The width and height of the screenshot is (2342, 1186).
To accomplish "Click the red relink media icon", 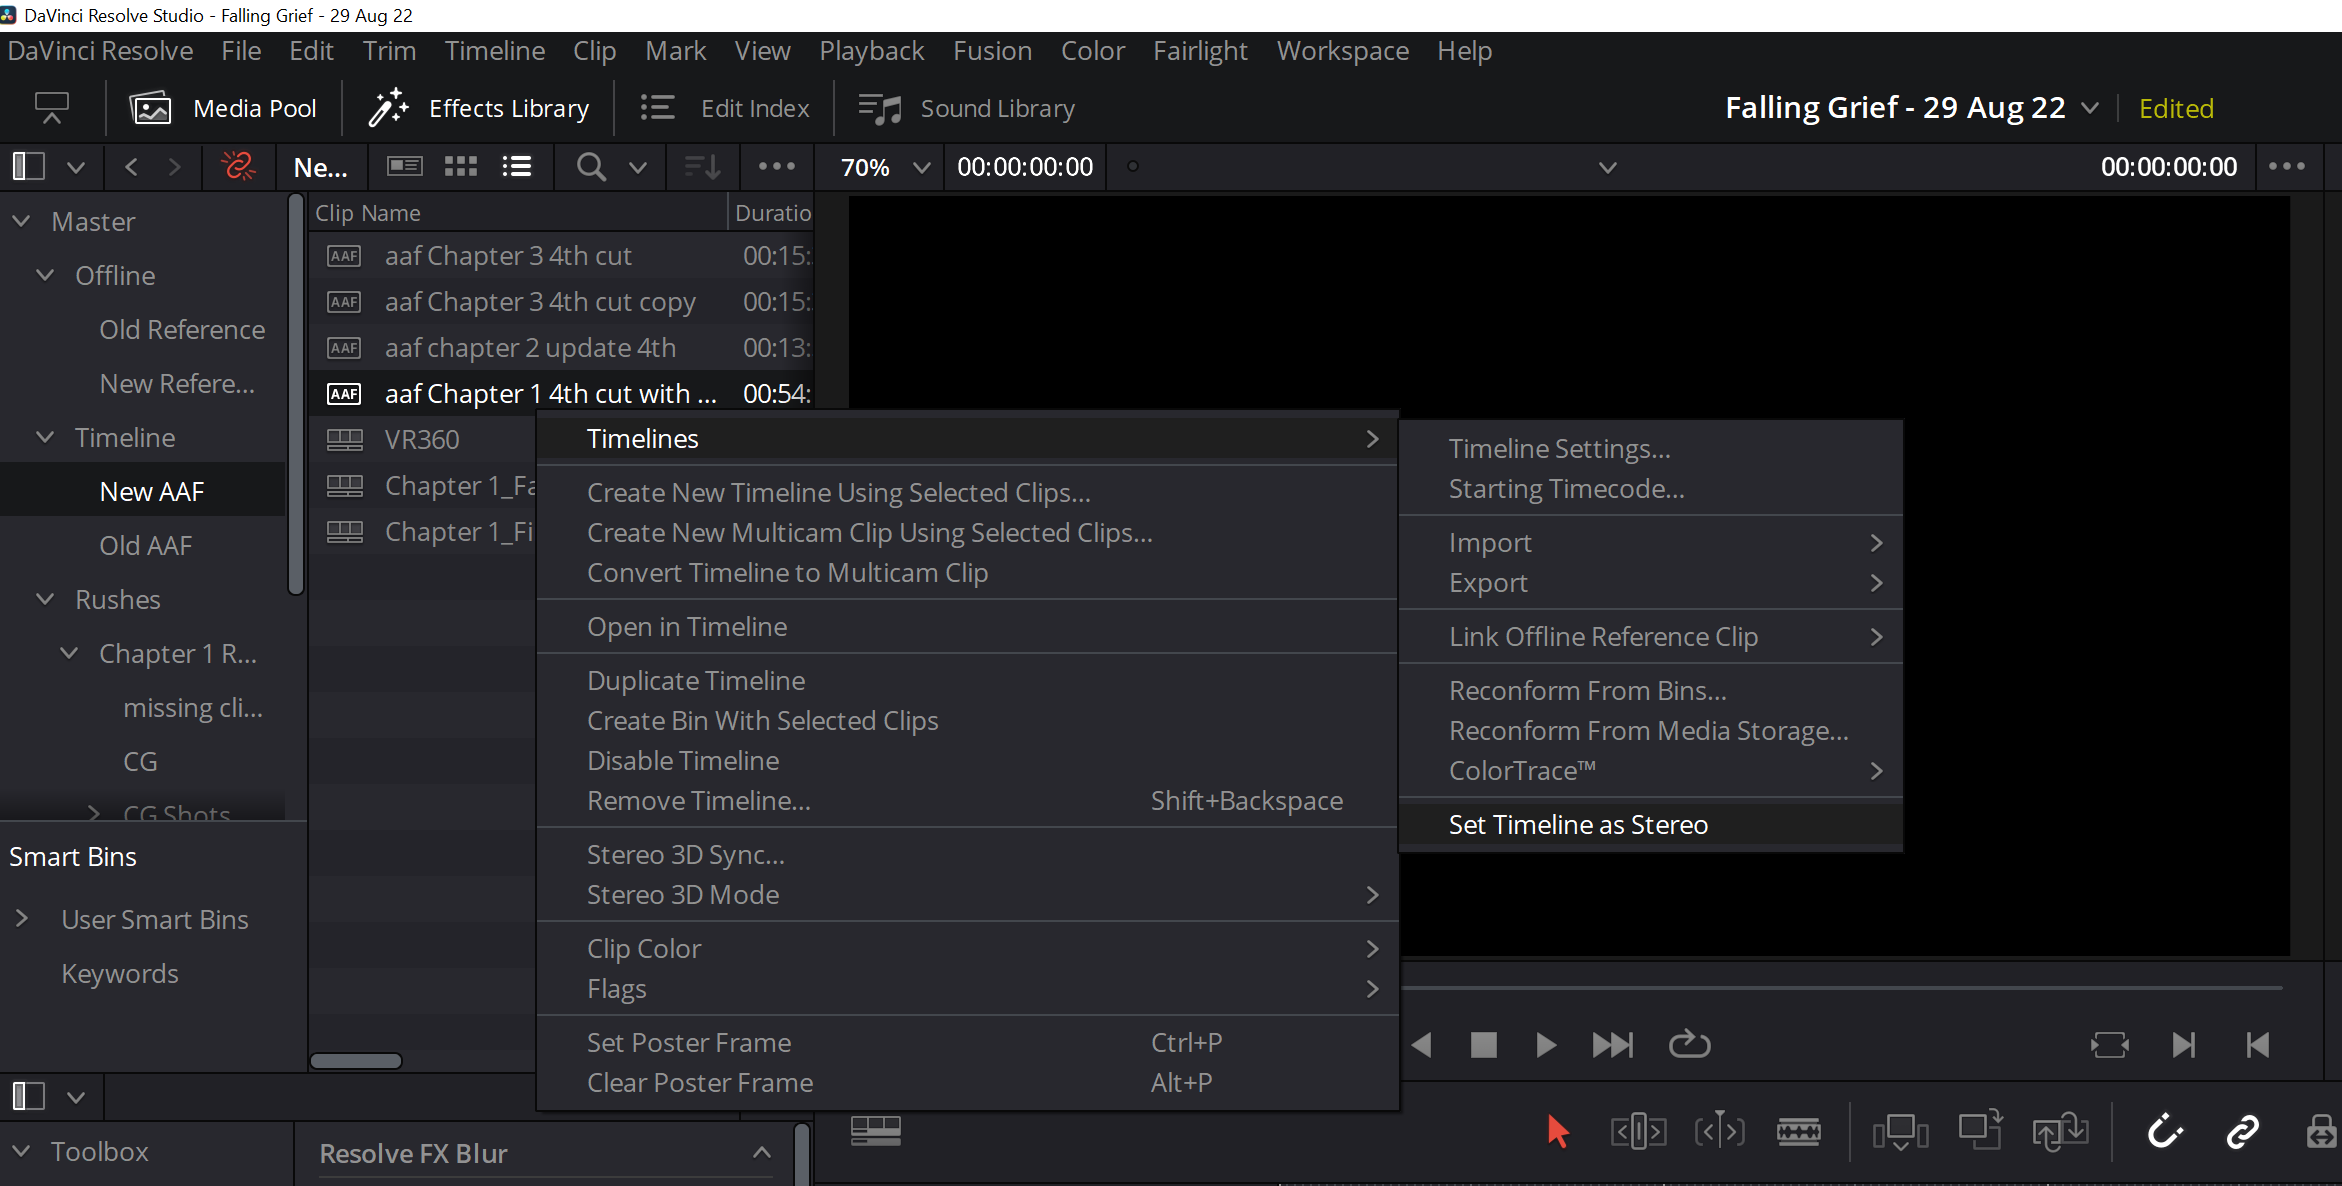I will tap(238, 166).
